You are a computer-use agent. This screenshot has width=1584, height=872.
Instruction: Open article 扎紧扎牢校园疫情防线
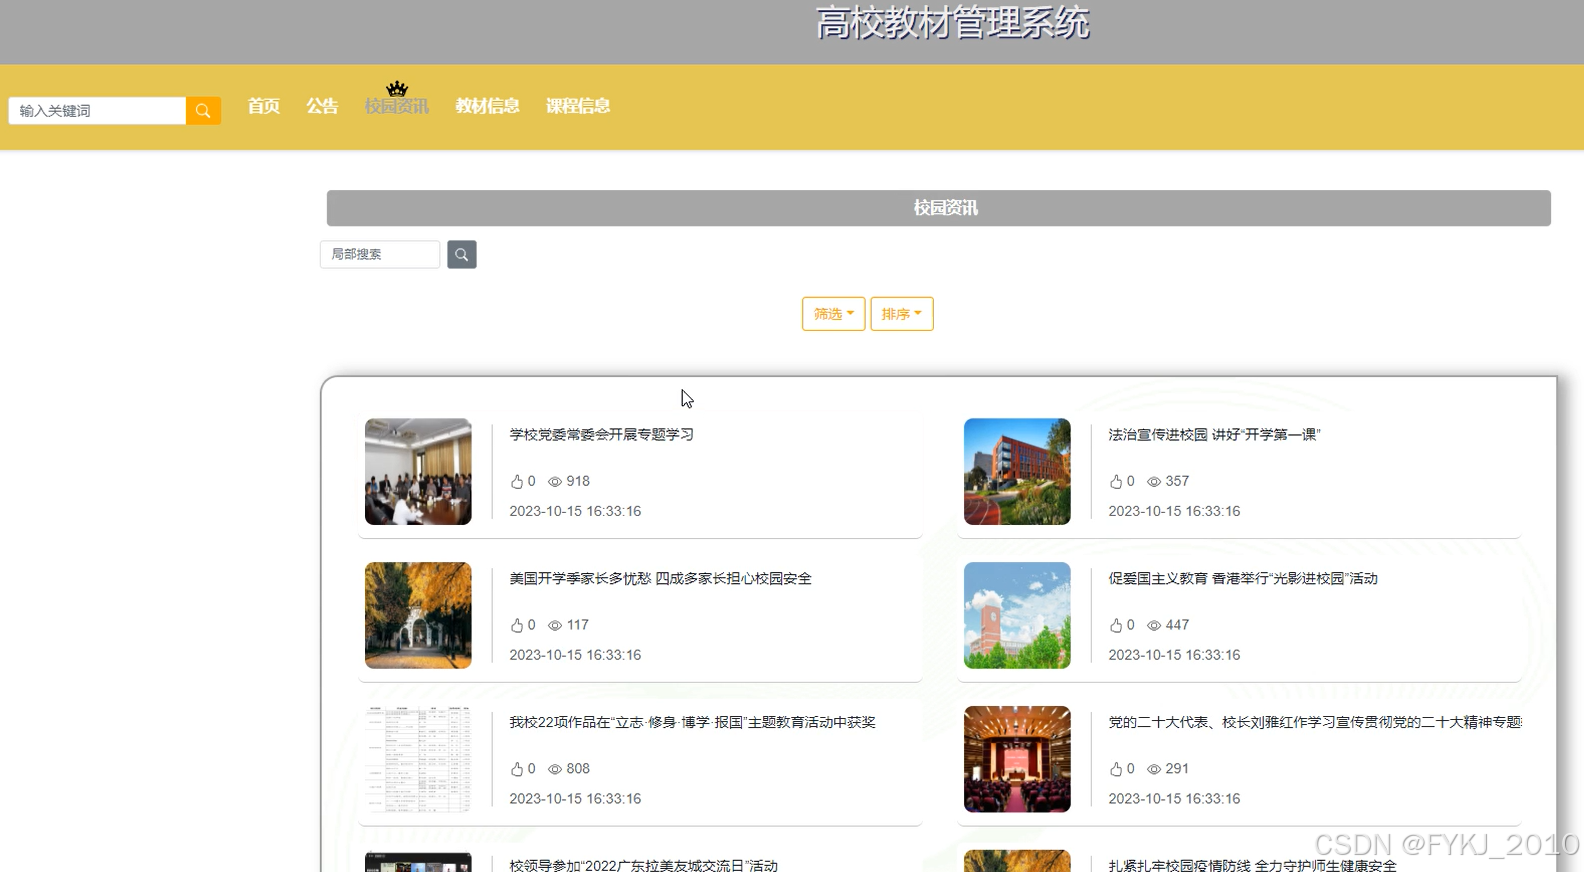point(1252,865)
